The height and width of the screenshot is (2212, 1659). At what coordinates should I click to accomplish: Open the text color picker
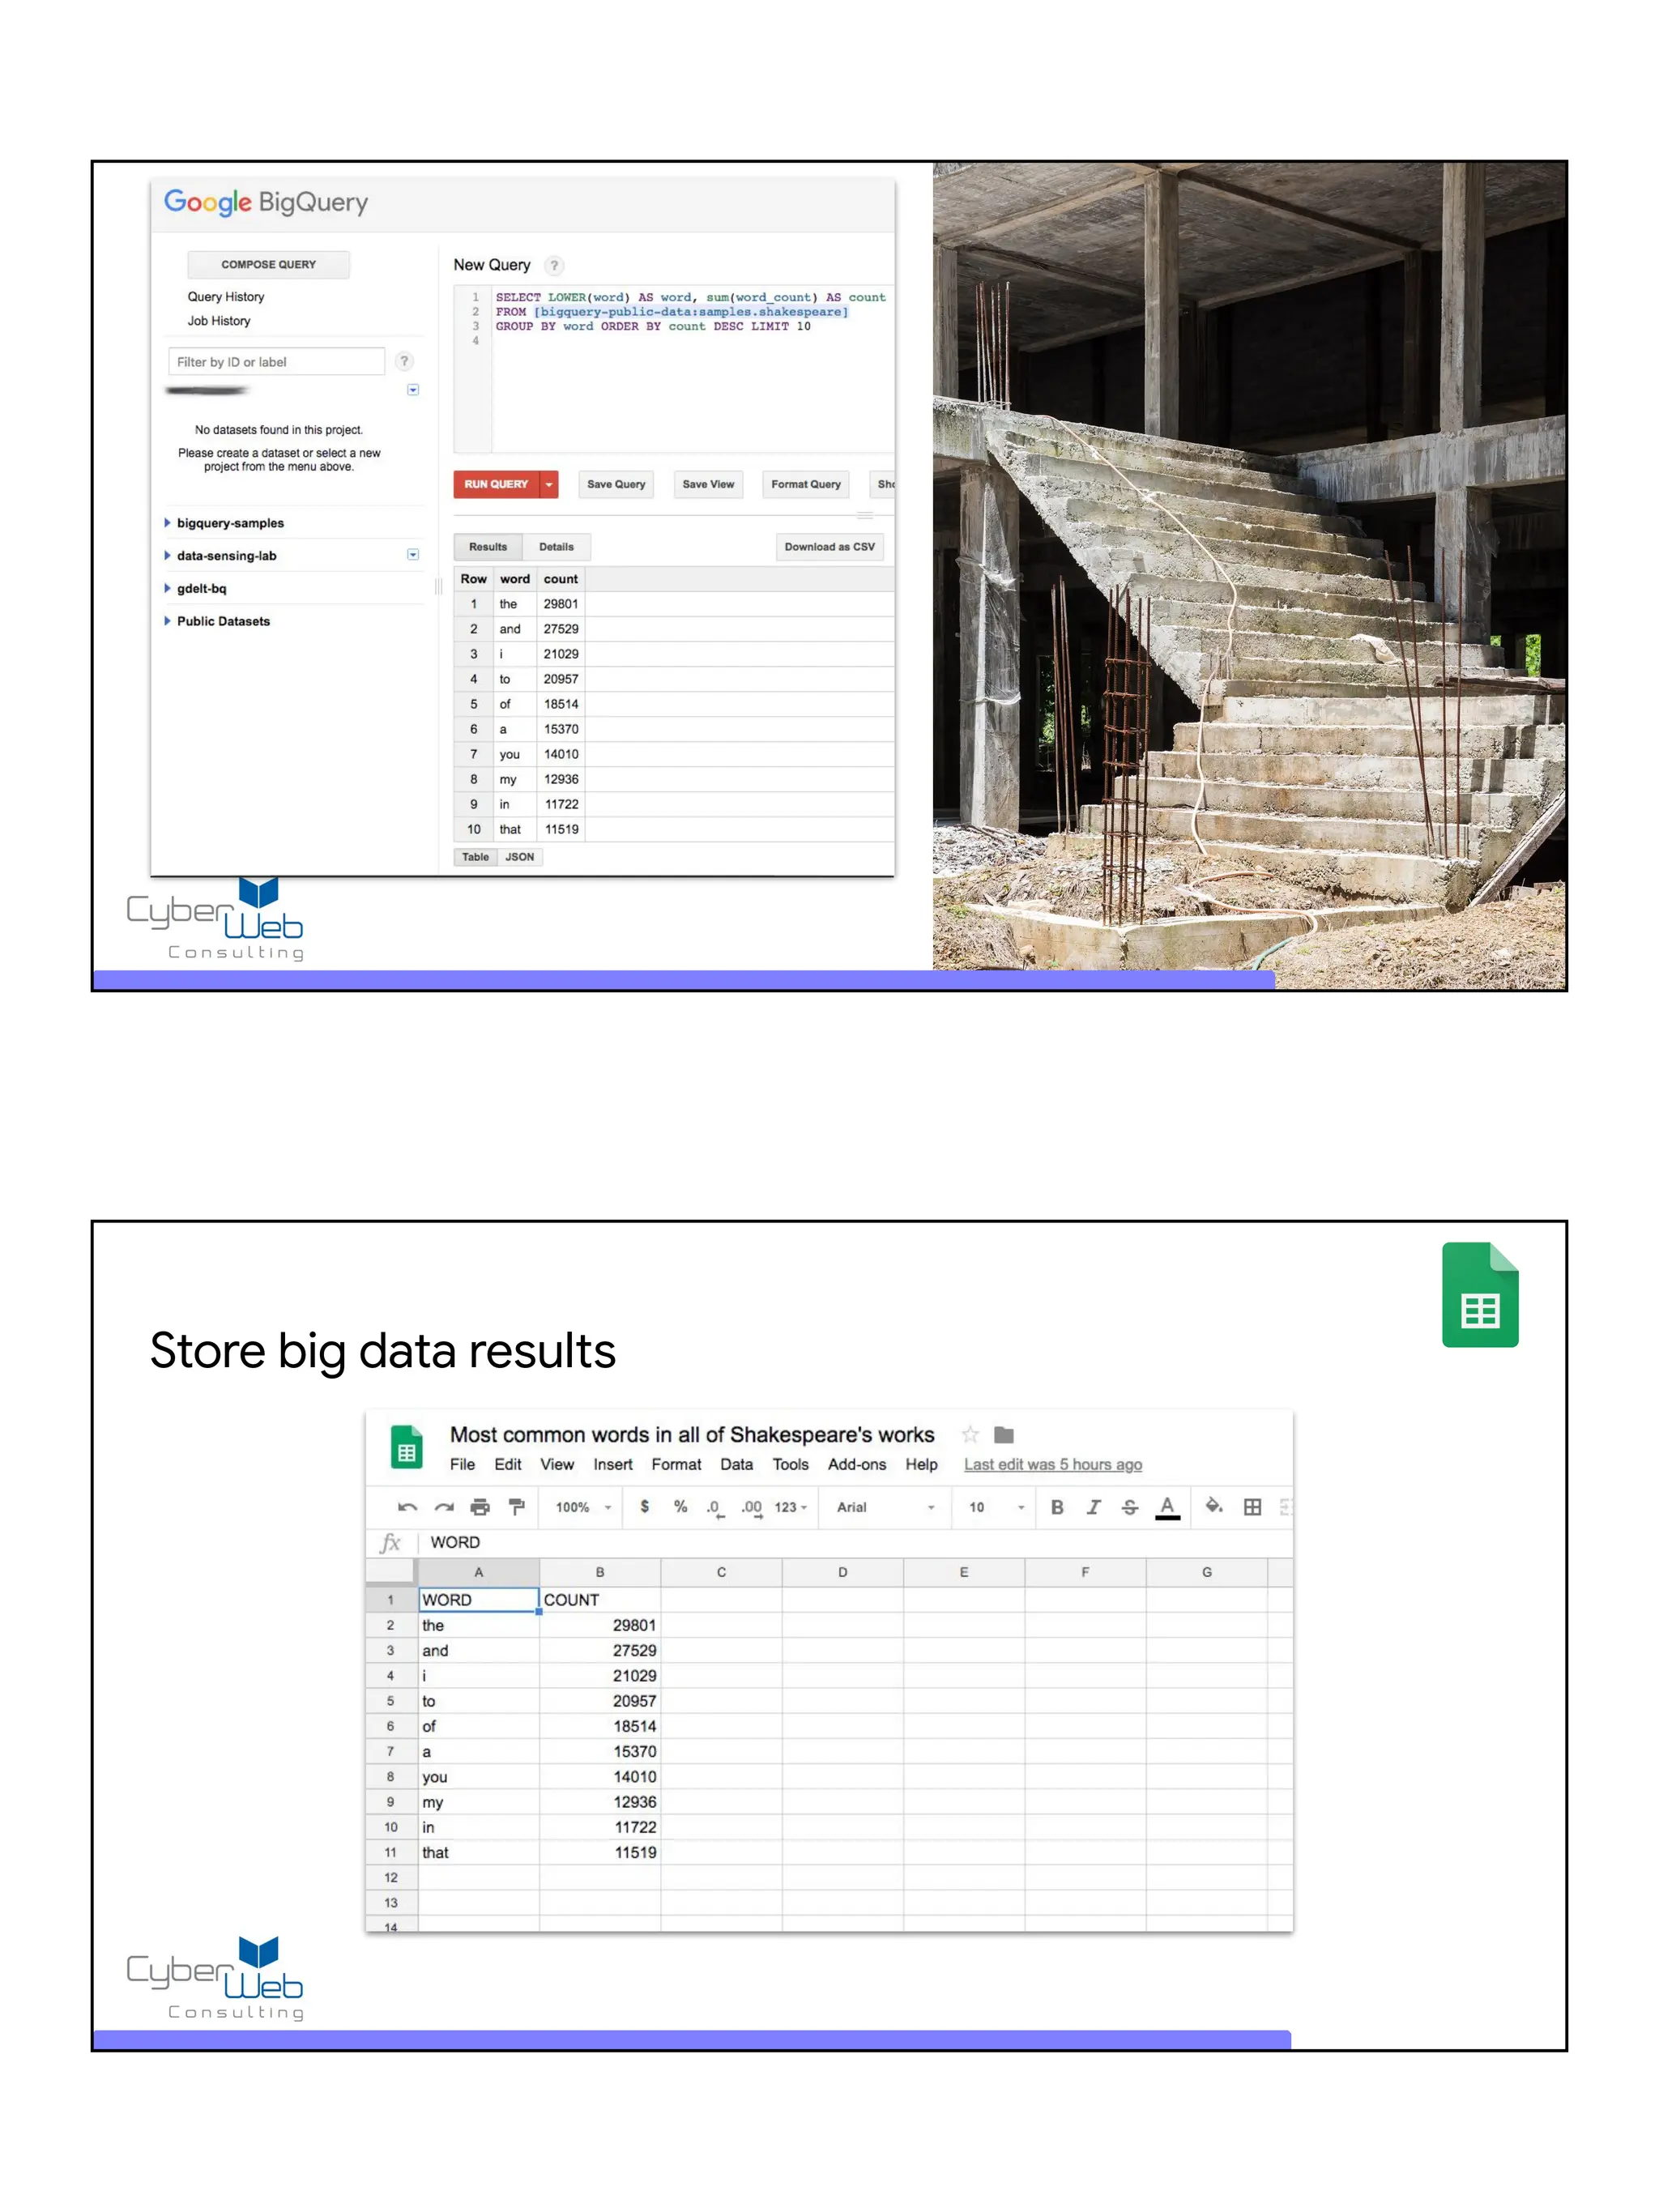click(1167, 1507)
